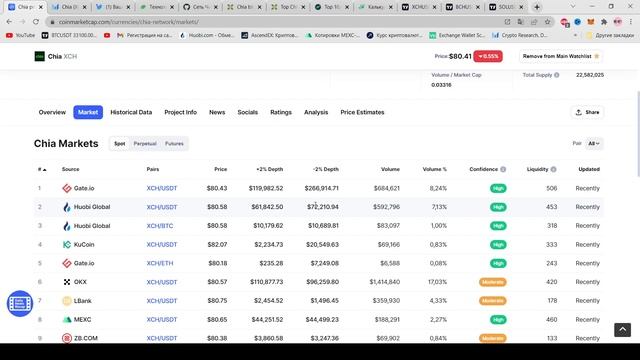
Task: Open the News tab
Action: coord(217,112)
